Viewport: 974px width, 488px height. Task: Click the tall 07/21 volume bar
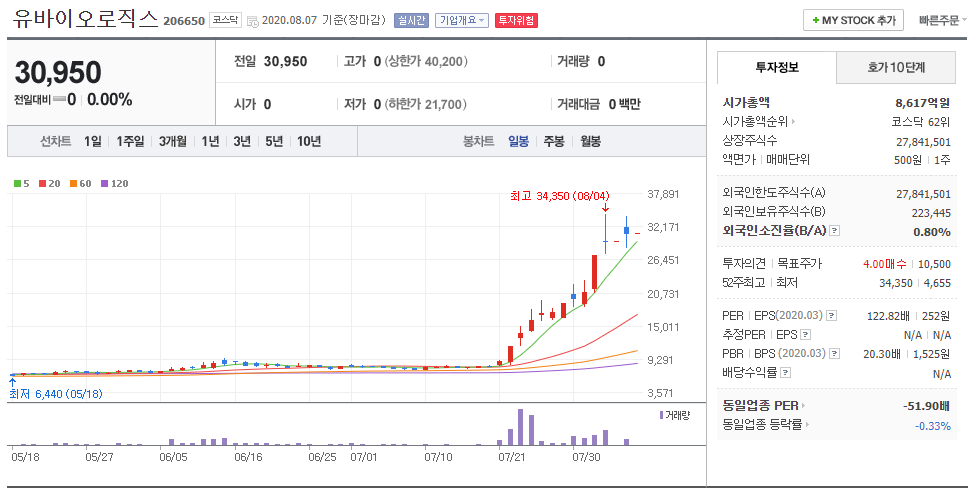pos(521,427)
